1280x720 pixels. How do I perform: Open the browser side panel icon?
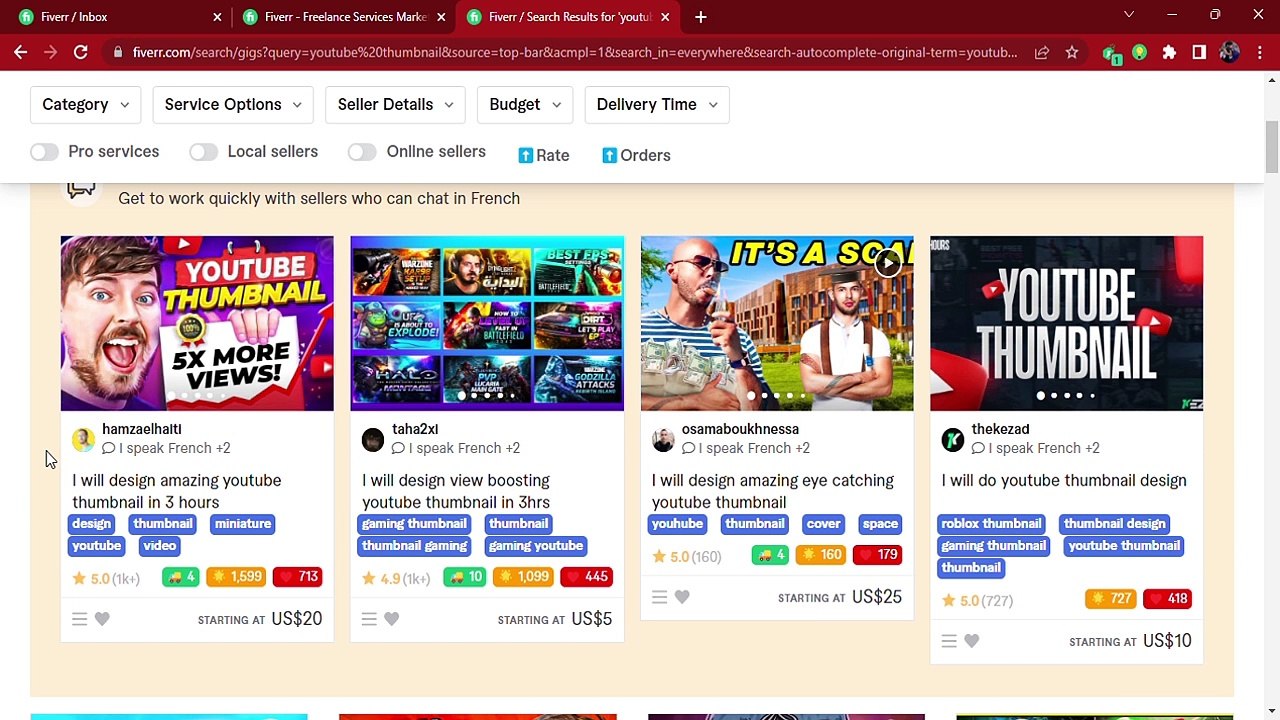click(x=1199, y=52)
